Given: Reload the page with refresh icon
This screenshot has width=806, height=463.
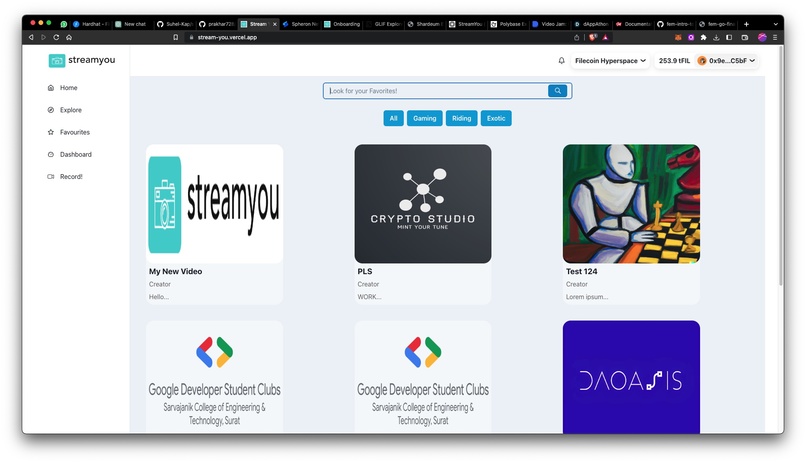Looking at the screenshot, I should tap(56, 37).
